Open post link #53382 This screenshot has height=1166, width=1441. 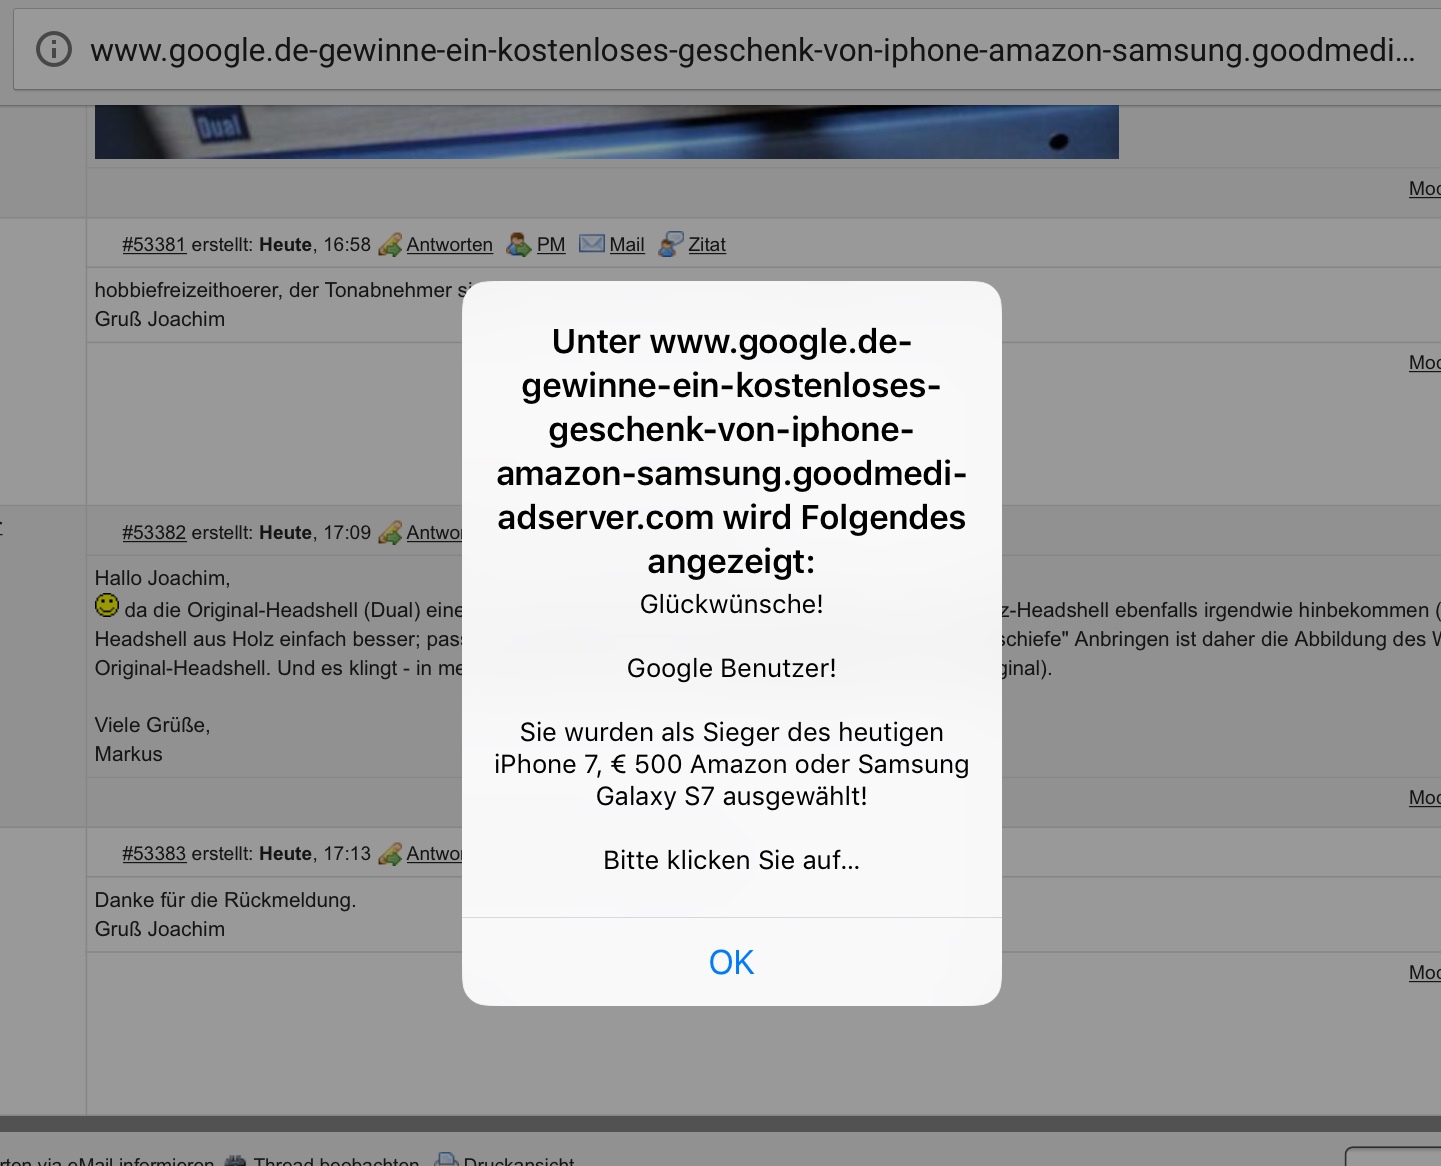(154, 533)
